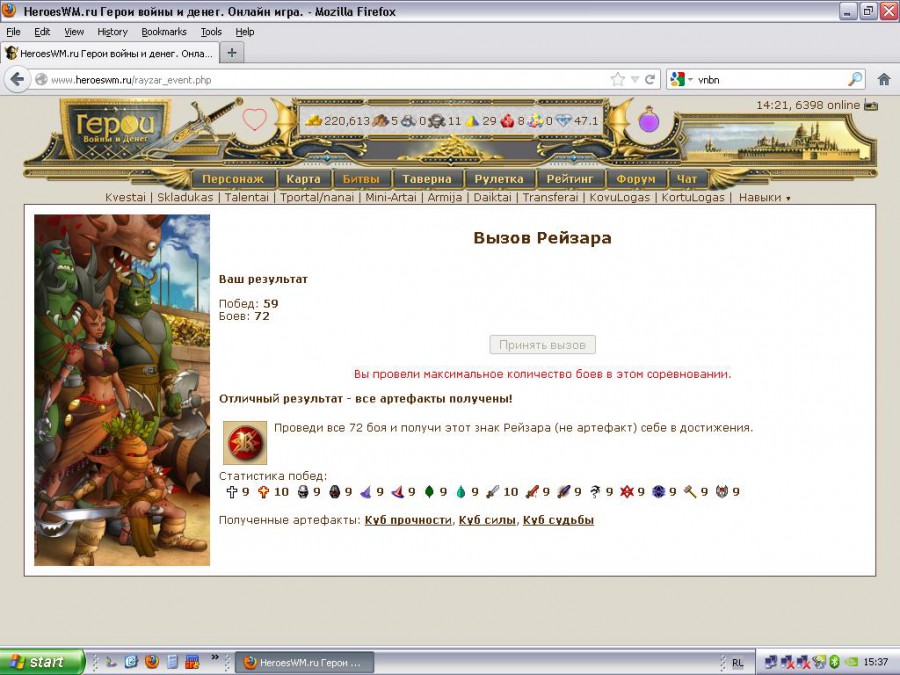The width and height of the screenshot is (900, 675).
Task: Bookmark this page with the star
Action: click(x=618, y=79)
